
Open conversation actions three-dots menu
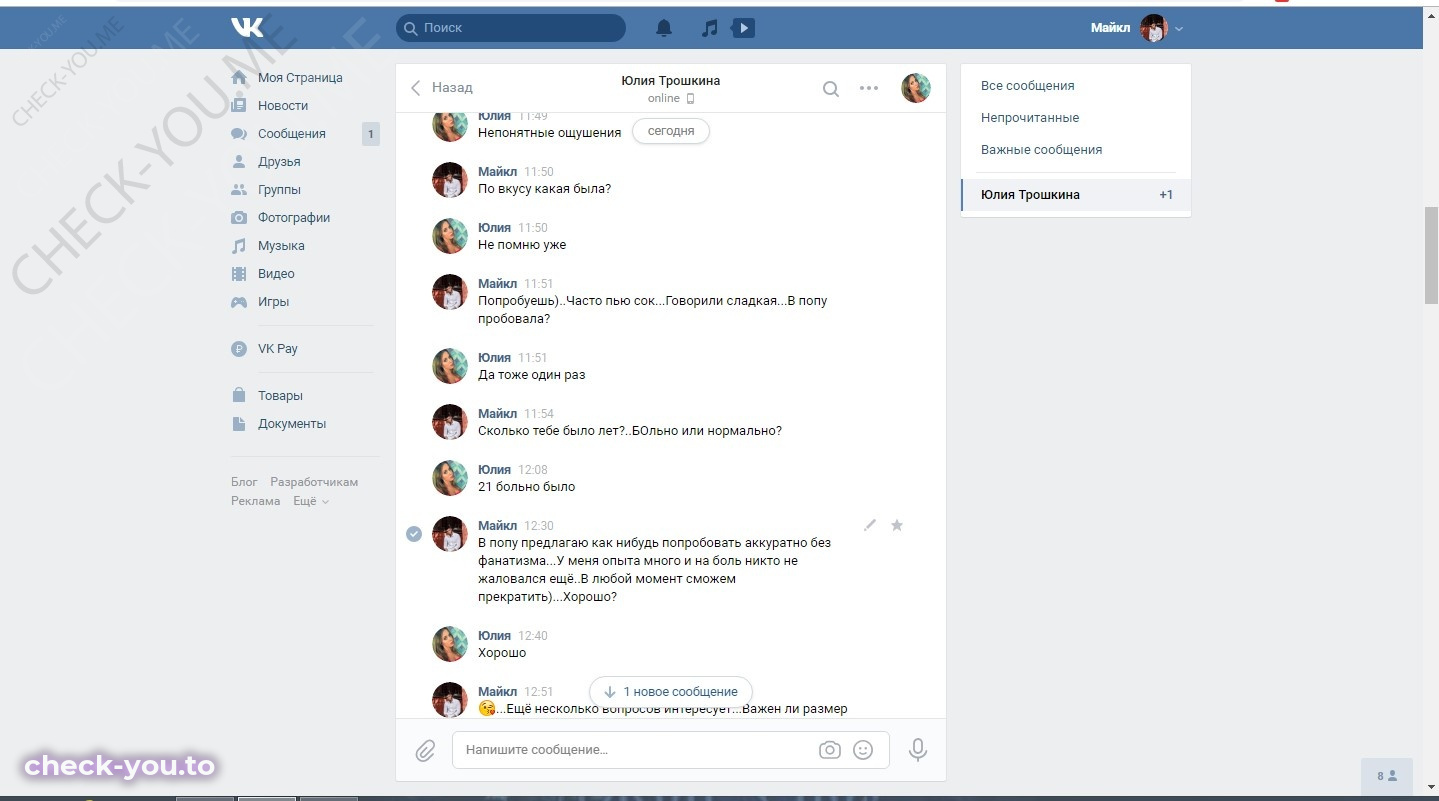pos(869,88)
